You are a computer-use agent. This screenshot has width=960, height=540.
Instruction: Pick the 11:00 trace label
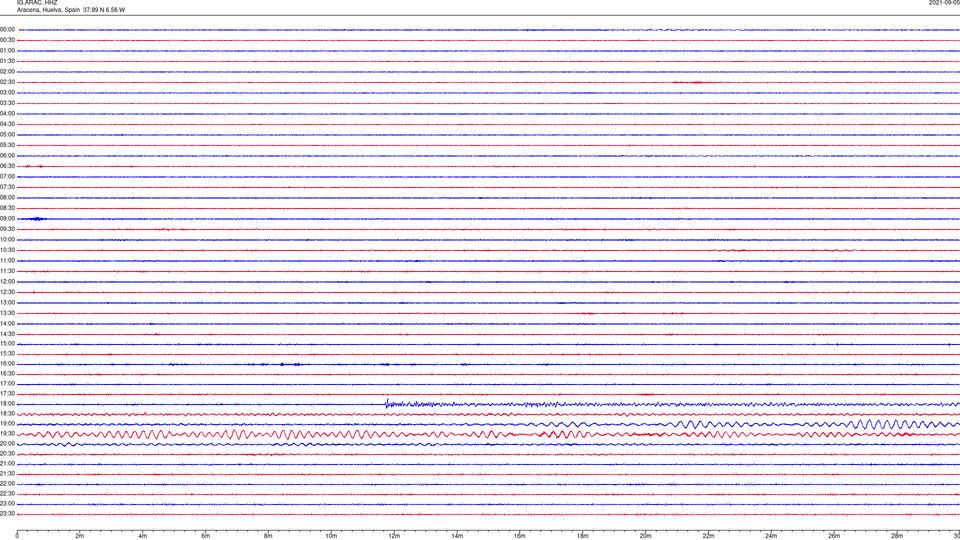point(7,260)
